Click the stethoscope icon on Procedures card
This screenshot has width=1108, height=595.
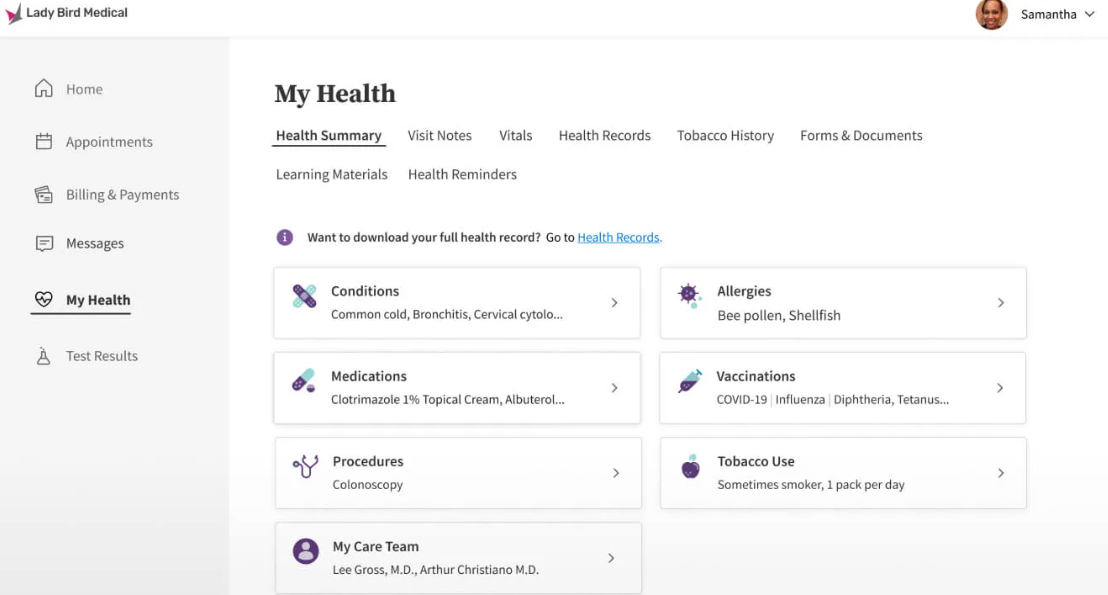tap(305, 466)
